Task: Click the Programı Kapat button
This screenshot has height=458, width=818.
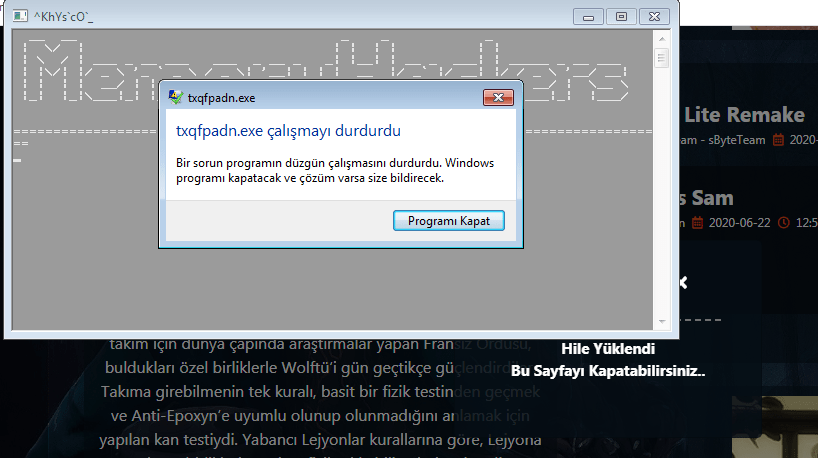Action: pyautogui.click(x=449, y=221)
